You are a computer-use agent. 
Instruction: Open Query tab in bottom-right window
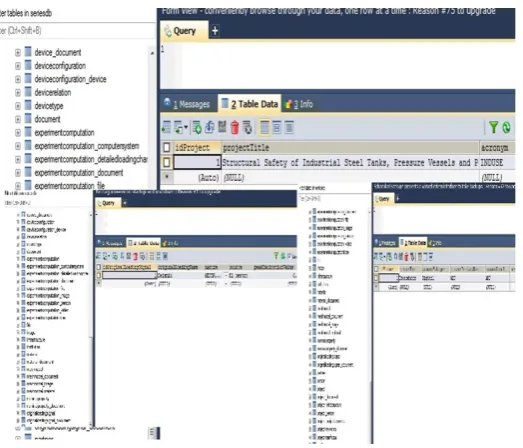pyautogui.click(x=384, y=199)
